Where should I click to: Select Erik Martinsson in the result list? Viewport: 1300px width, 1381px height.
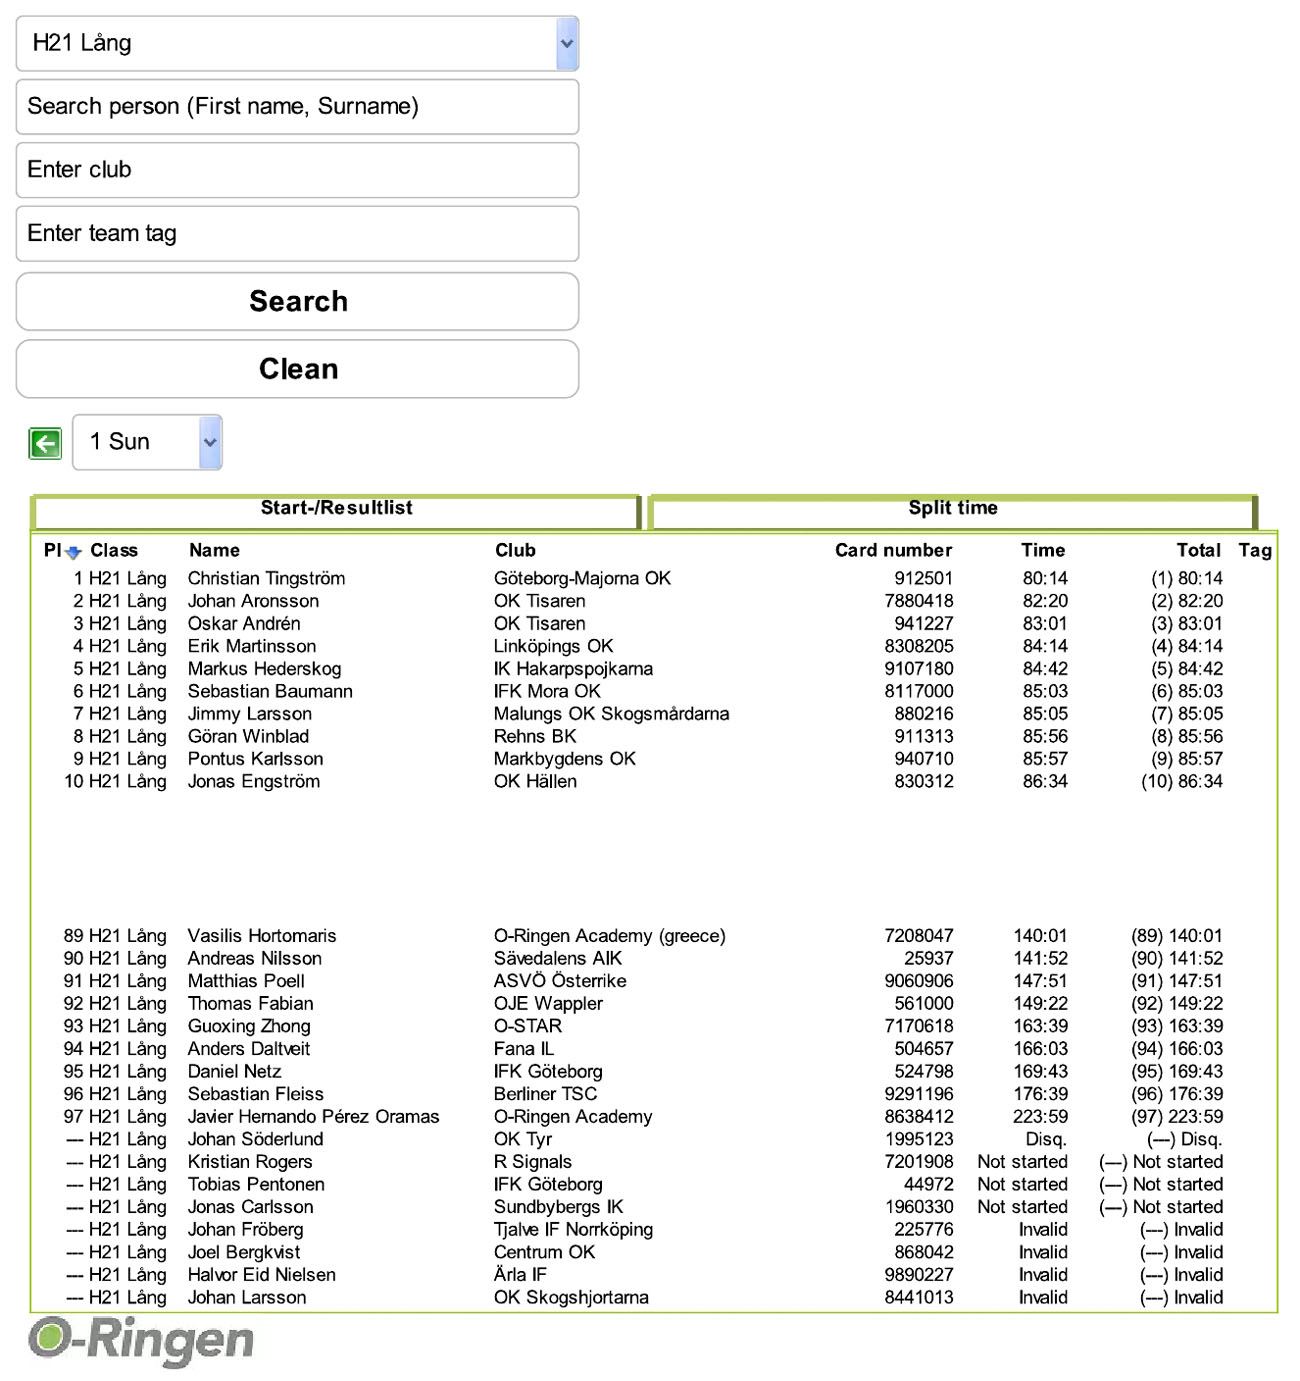click(x=252, y=646)
